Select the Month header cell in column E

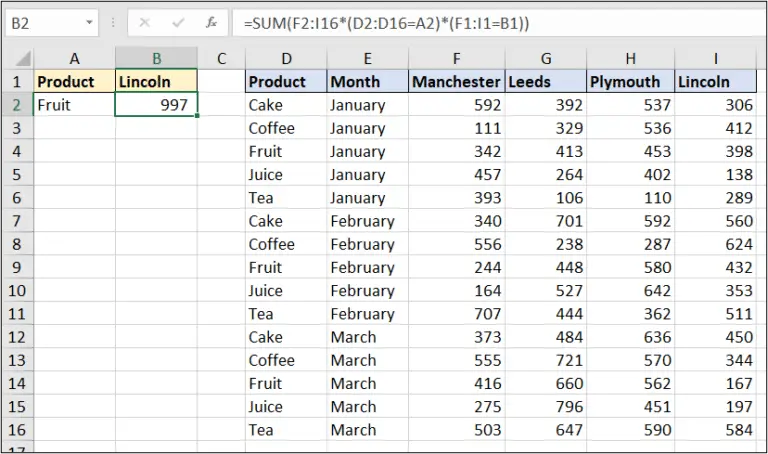click(x=367, y=82)
